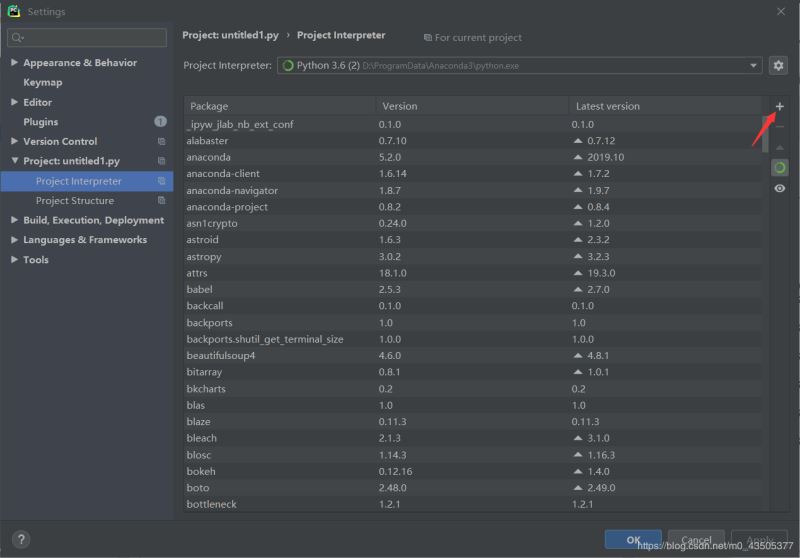Select the _ipyw_jlab_nb_ext_conf package row
800x558 pixels.
pyautogui.click(x=473, y=124)
